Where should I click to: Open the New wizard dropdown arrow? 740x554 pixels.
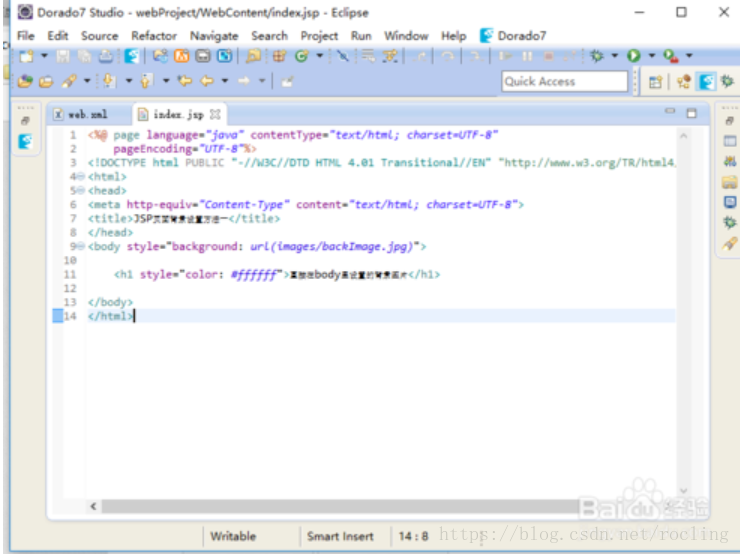(x=44, y=56)
